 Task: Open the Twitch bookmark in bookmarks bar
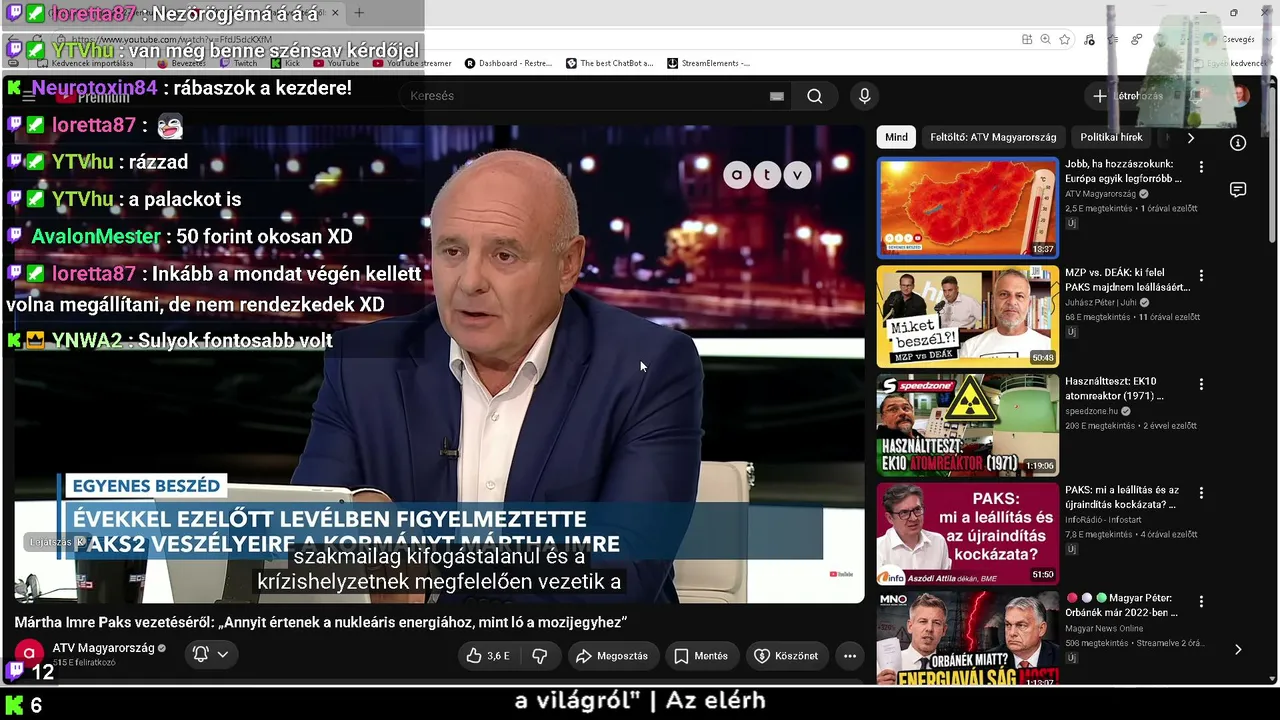(x=237, y=63)
